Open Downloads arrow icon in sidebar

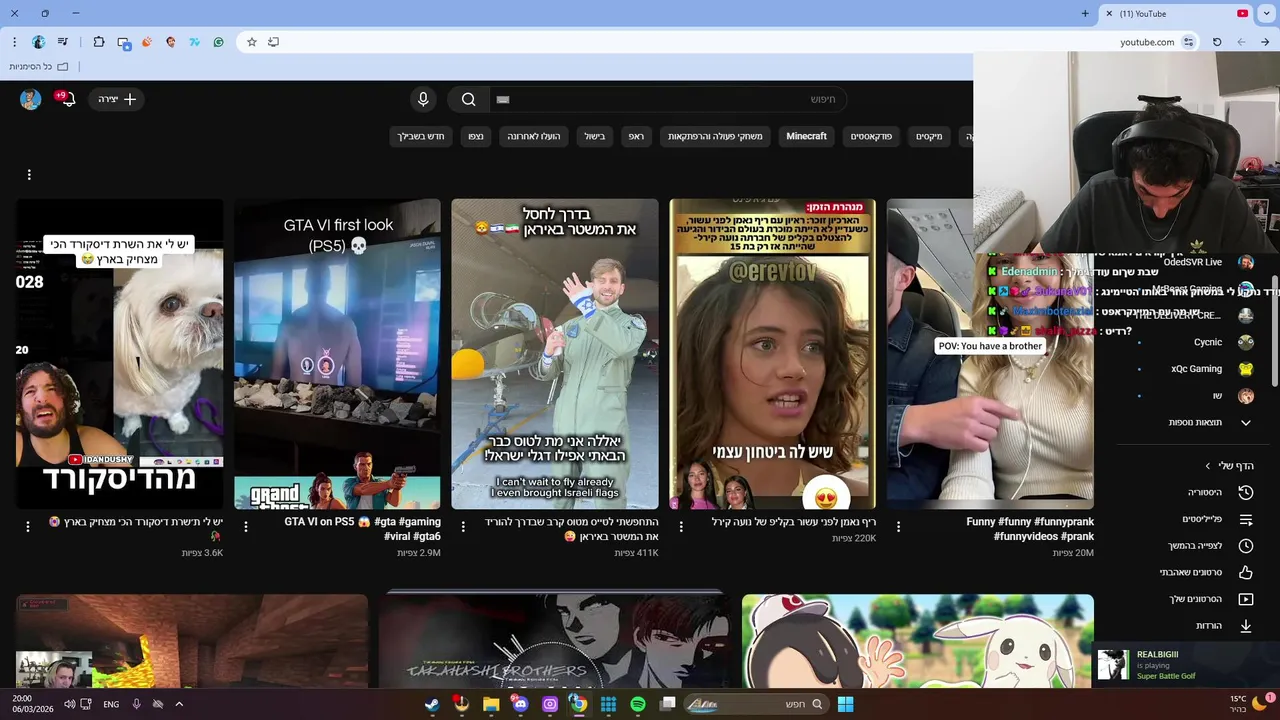click(1246, 626)
